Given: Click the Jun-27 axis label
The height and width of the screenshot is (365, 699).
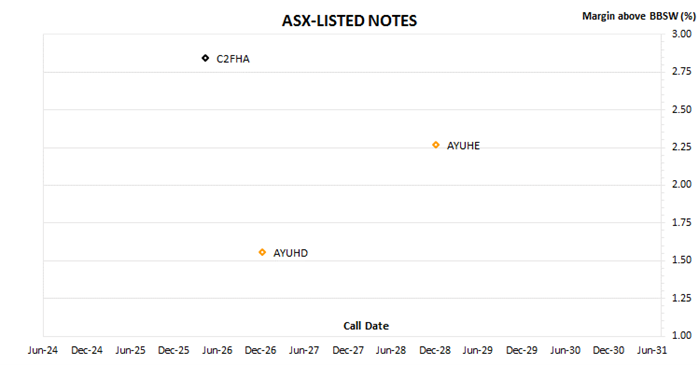Looking at the screenshot, I should [x=304, y=350].
